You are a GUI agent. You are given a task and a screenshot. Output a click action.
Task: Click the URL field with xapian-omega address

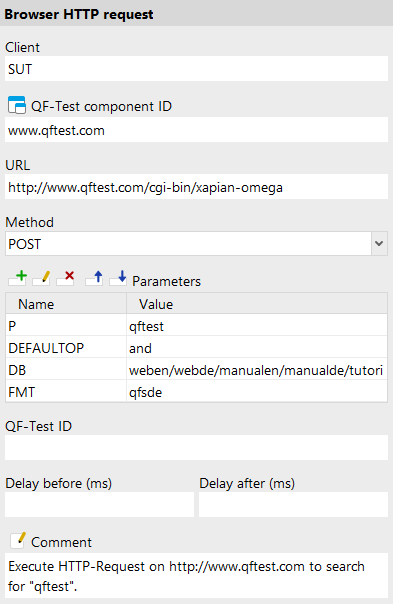pos(196,187)
